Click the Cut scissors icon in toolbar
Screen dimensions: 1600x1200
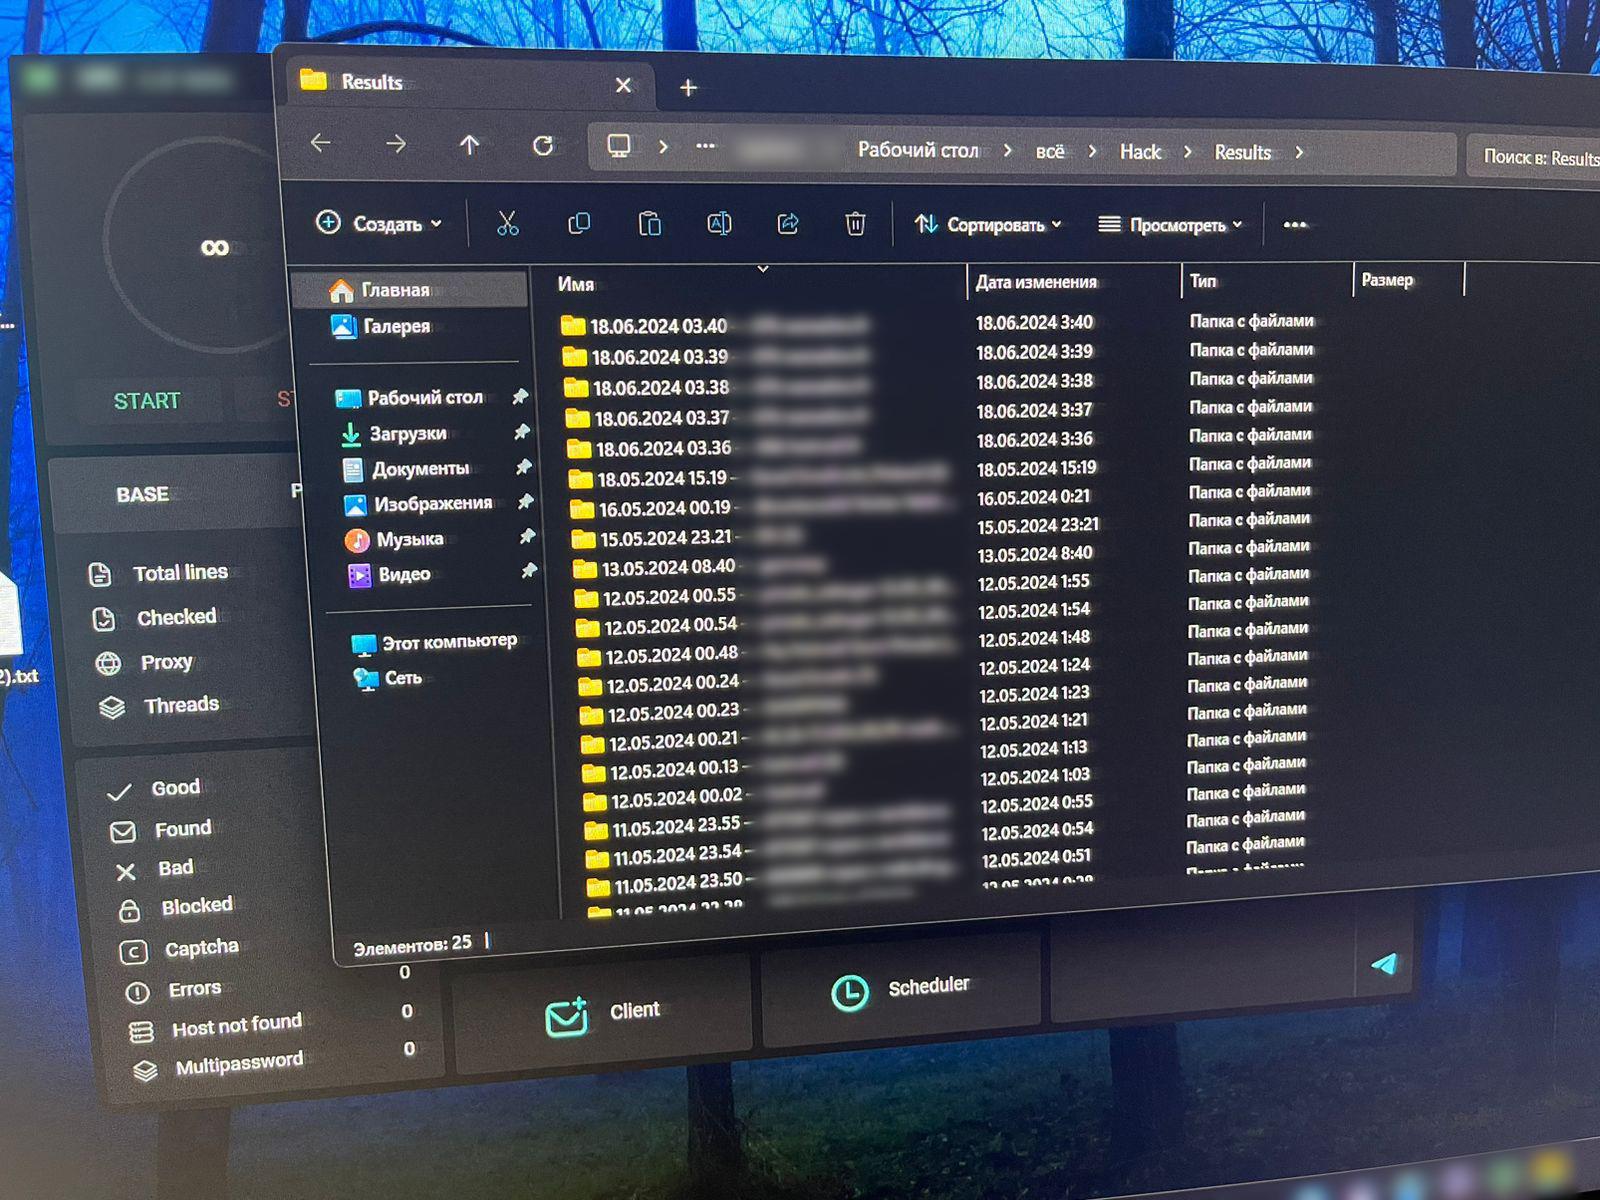tap(507, 223)
